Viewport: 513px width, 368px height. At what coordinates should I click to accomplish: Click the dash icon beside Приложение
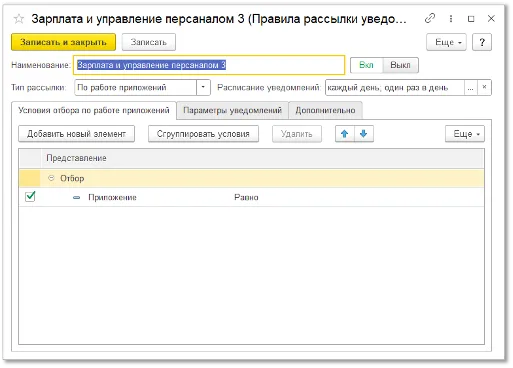coord(76,198)
